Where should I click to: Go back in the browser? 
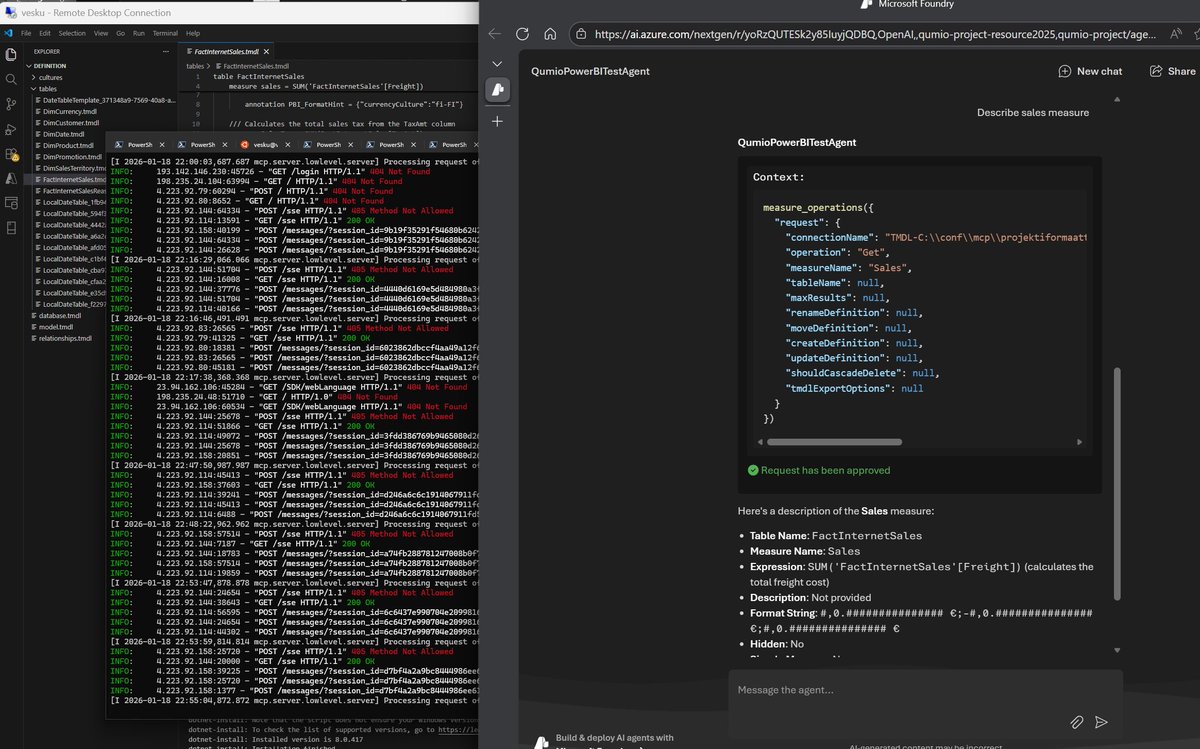(x=494, y=33)
